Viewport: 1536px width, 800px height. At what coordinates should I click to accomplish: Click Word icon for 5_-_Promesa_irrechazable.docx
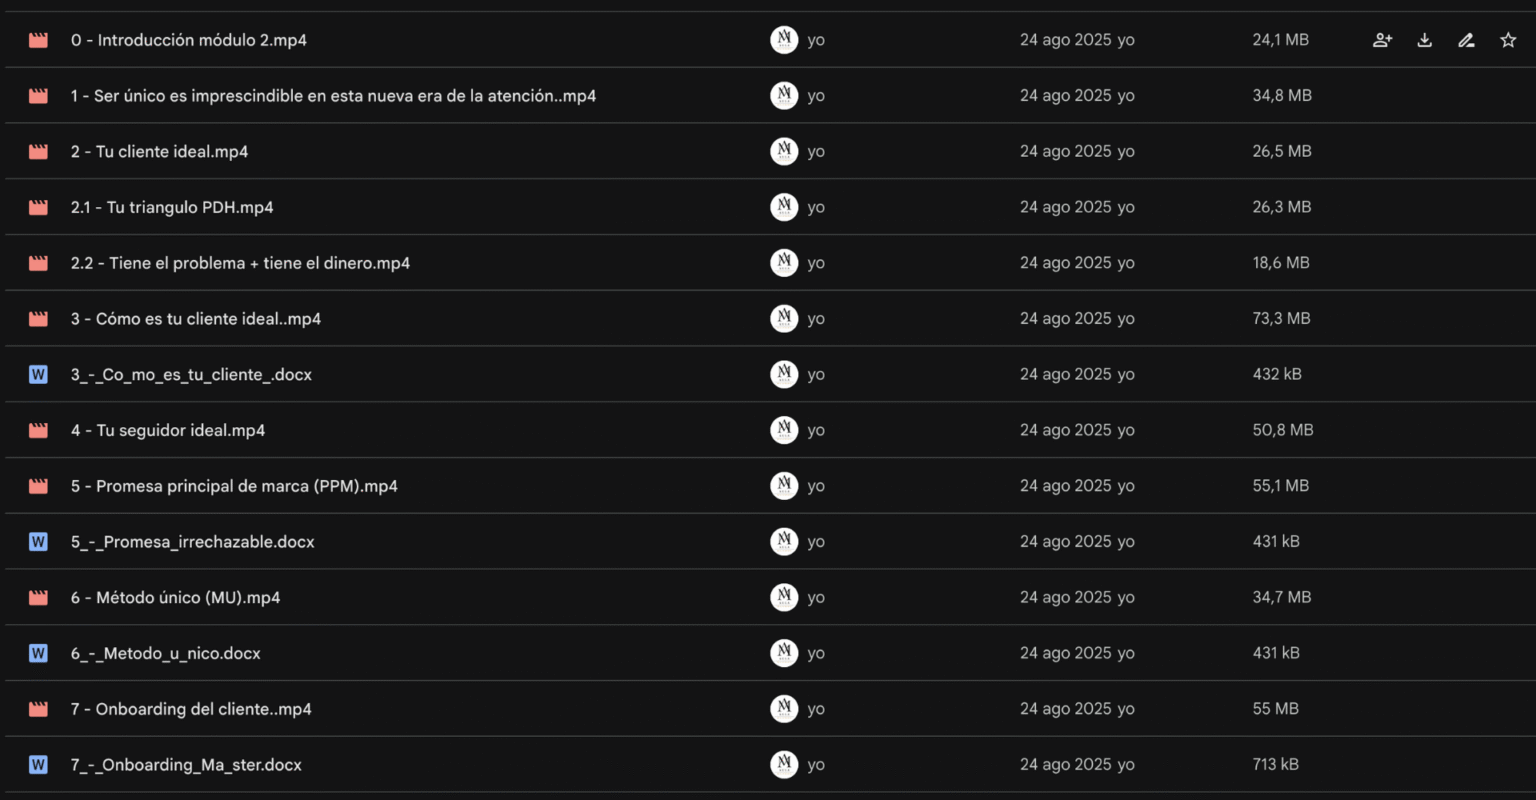click(x=39, y=542)
